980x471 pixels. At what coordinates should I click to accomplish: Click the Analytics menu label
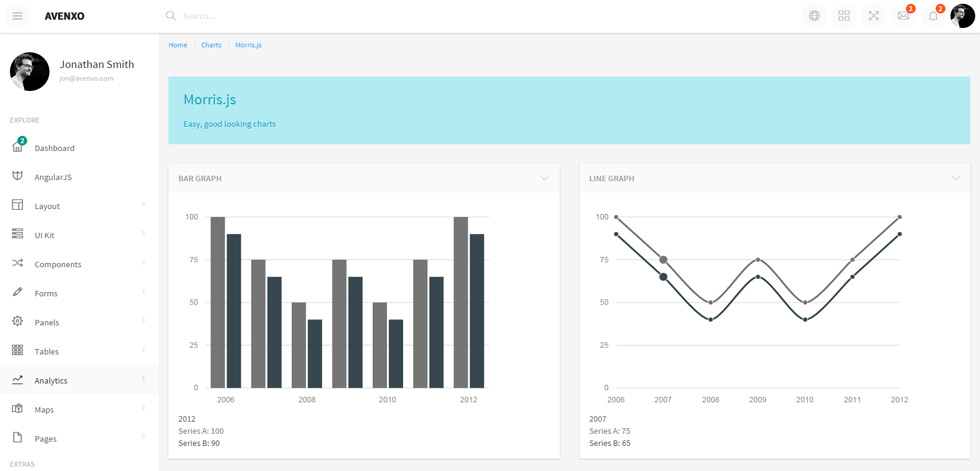(x=51, y=380)
